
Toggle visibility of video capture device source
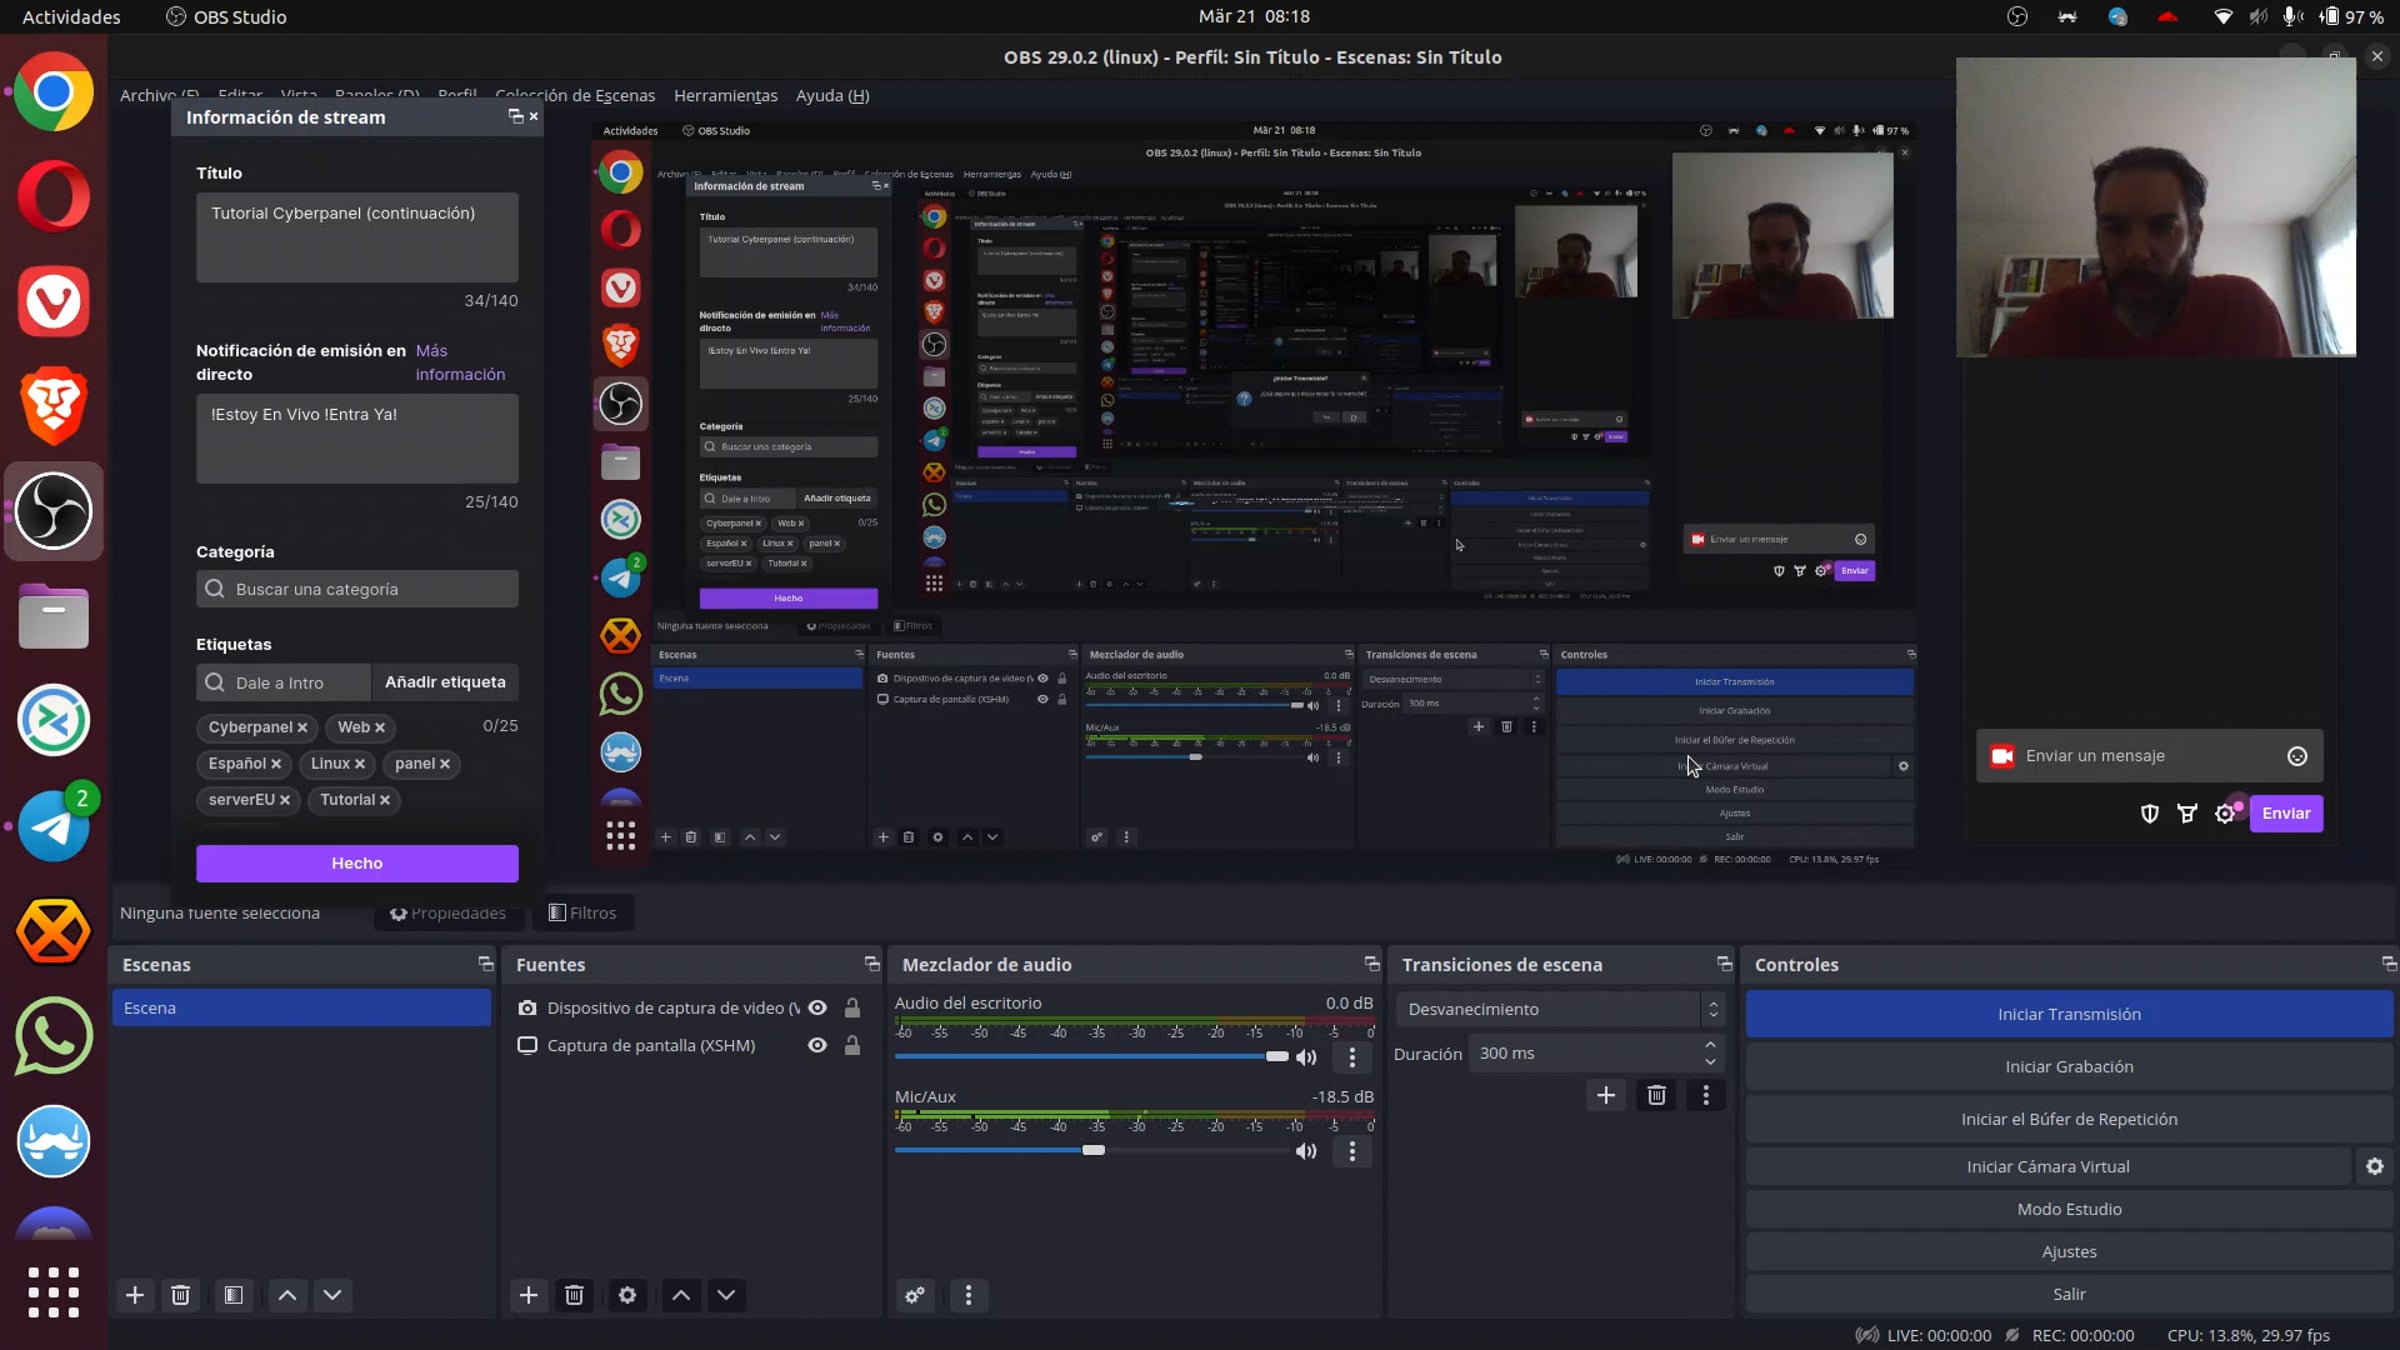817,1008
